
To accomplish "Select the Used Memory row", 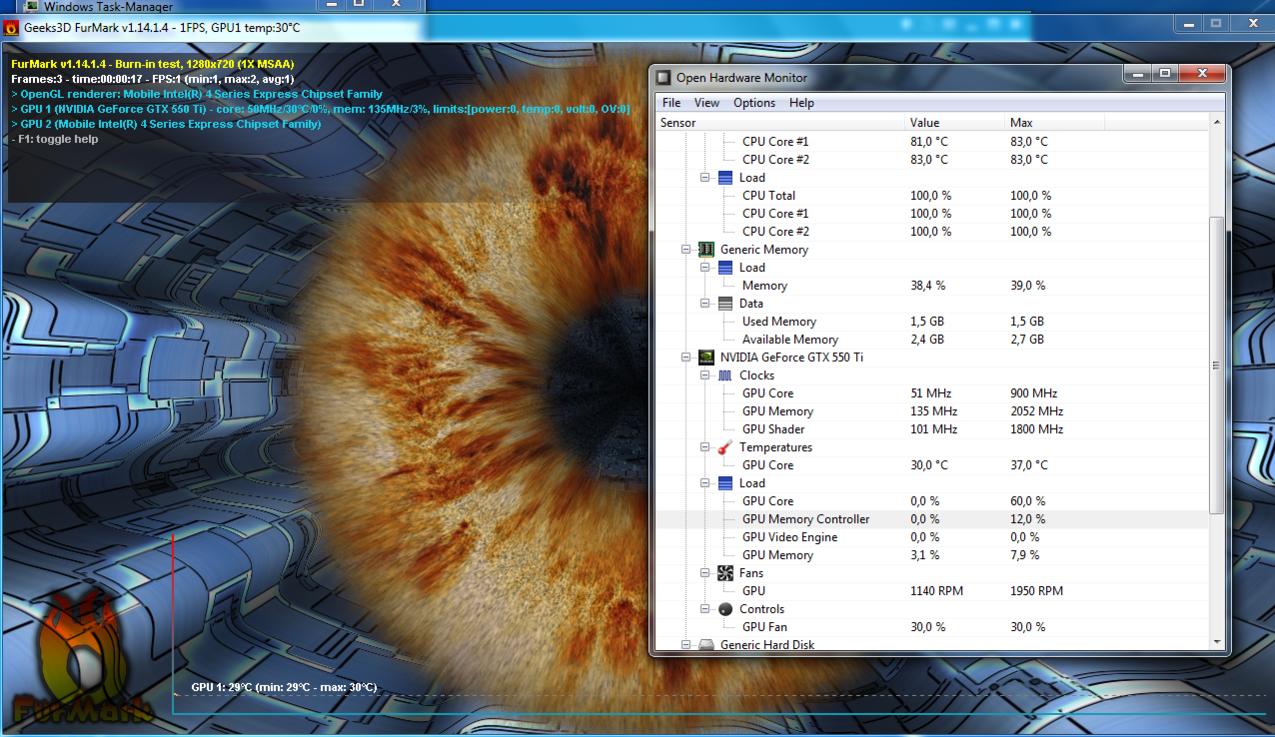I will coord(930,322).
